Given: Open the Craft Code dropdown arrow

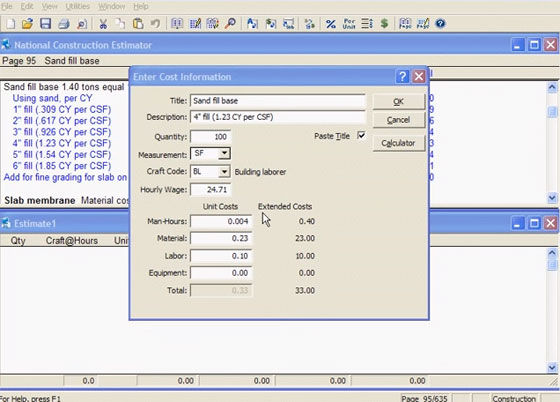Looking at the screenshot, I should [x=224, y=172].
